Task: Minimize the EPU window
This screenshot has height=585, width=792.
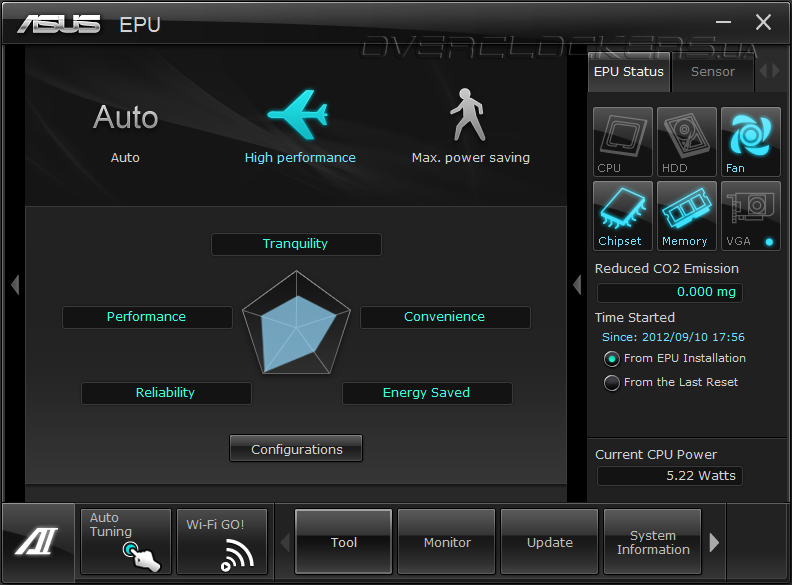Action: click(x=723, y=22)
